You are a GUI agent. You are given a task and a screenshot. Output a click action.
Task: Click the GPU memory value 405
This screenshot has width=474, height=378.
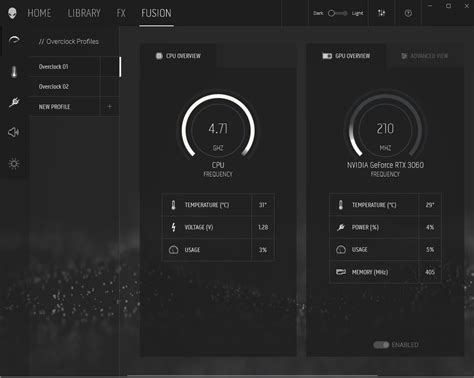[430, 272]
